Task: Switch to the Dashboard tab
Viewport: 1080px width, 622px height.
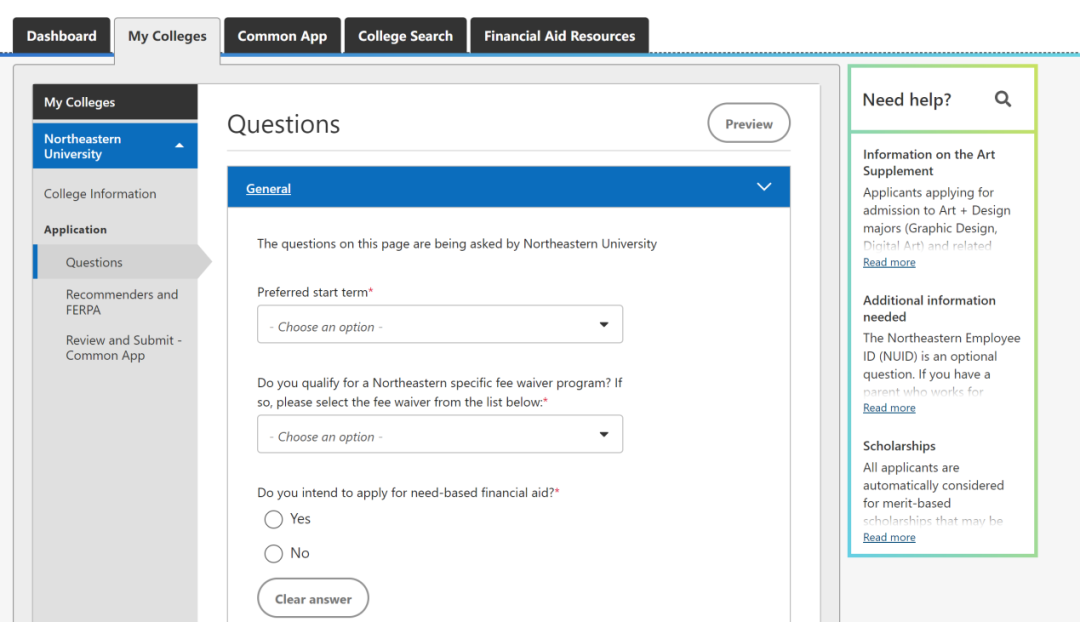Action: tap(62, 36)
